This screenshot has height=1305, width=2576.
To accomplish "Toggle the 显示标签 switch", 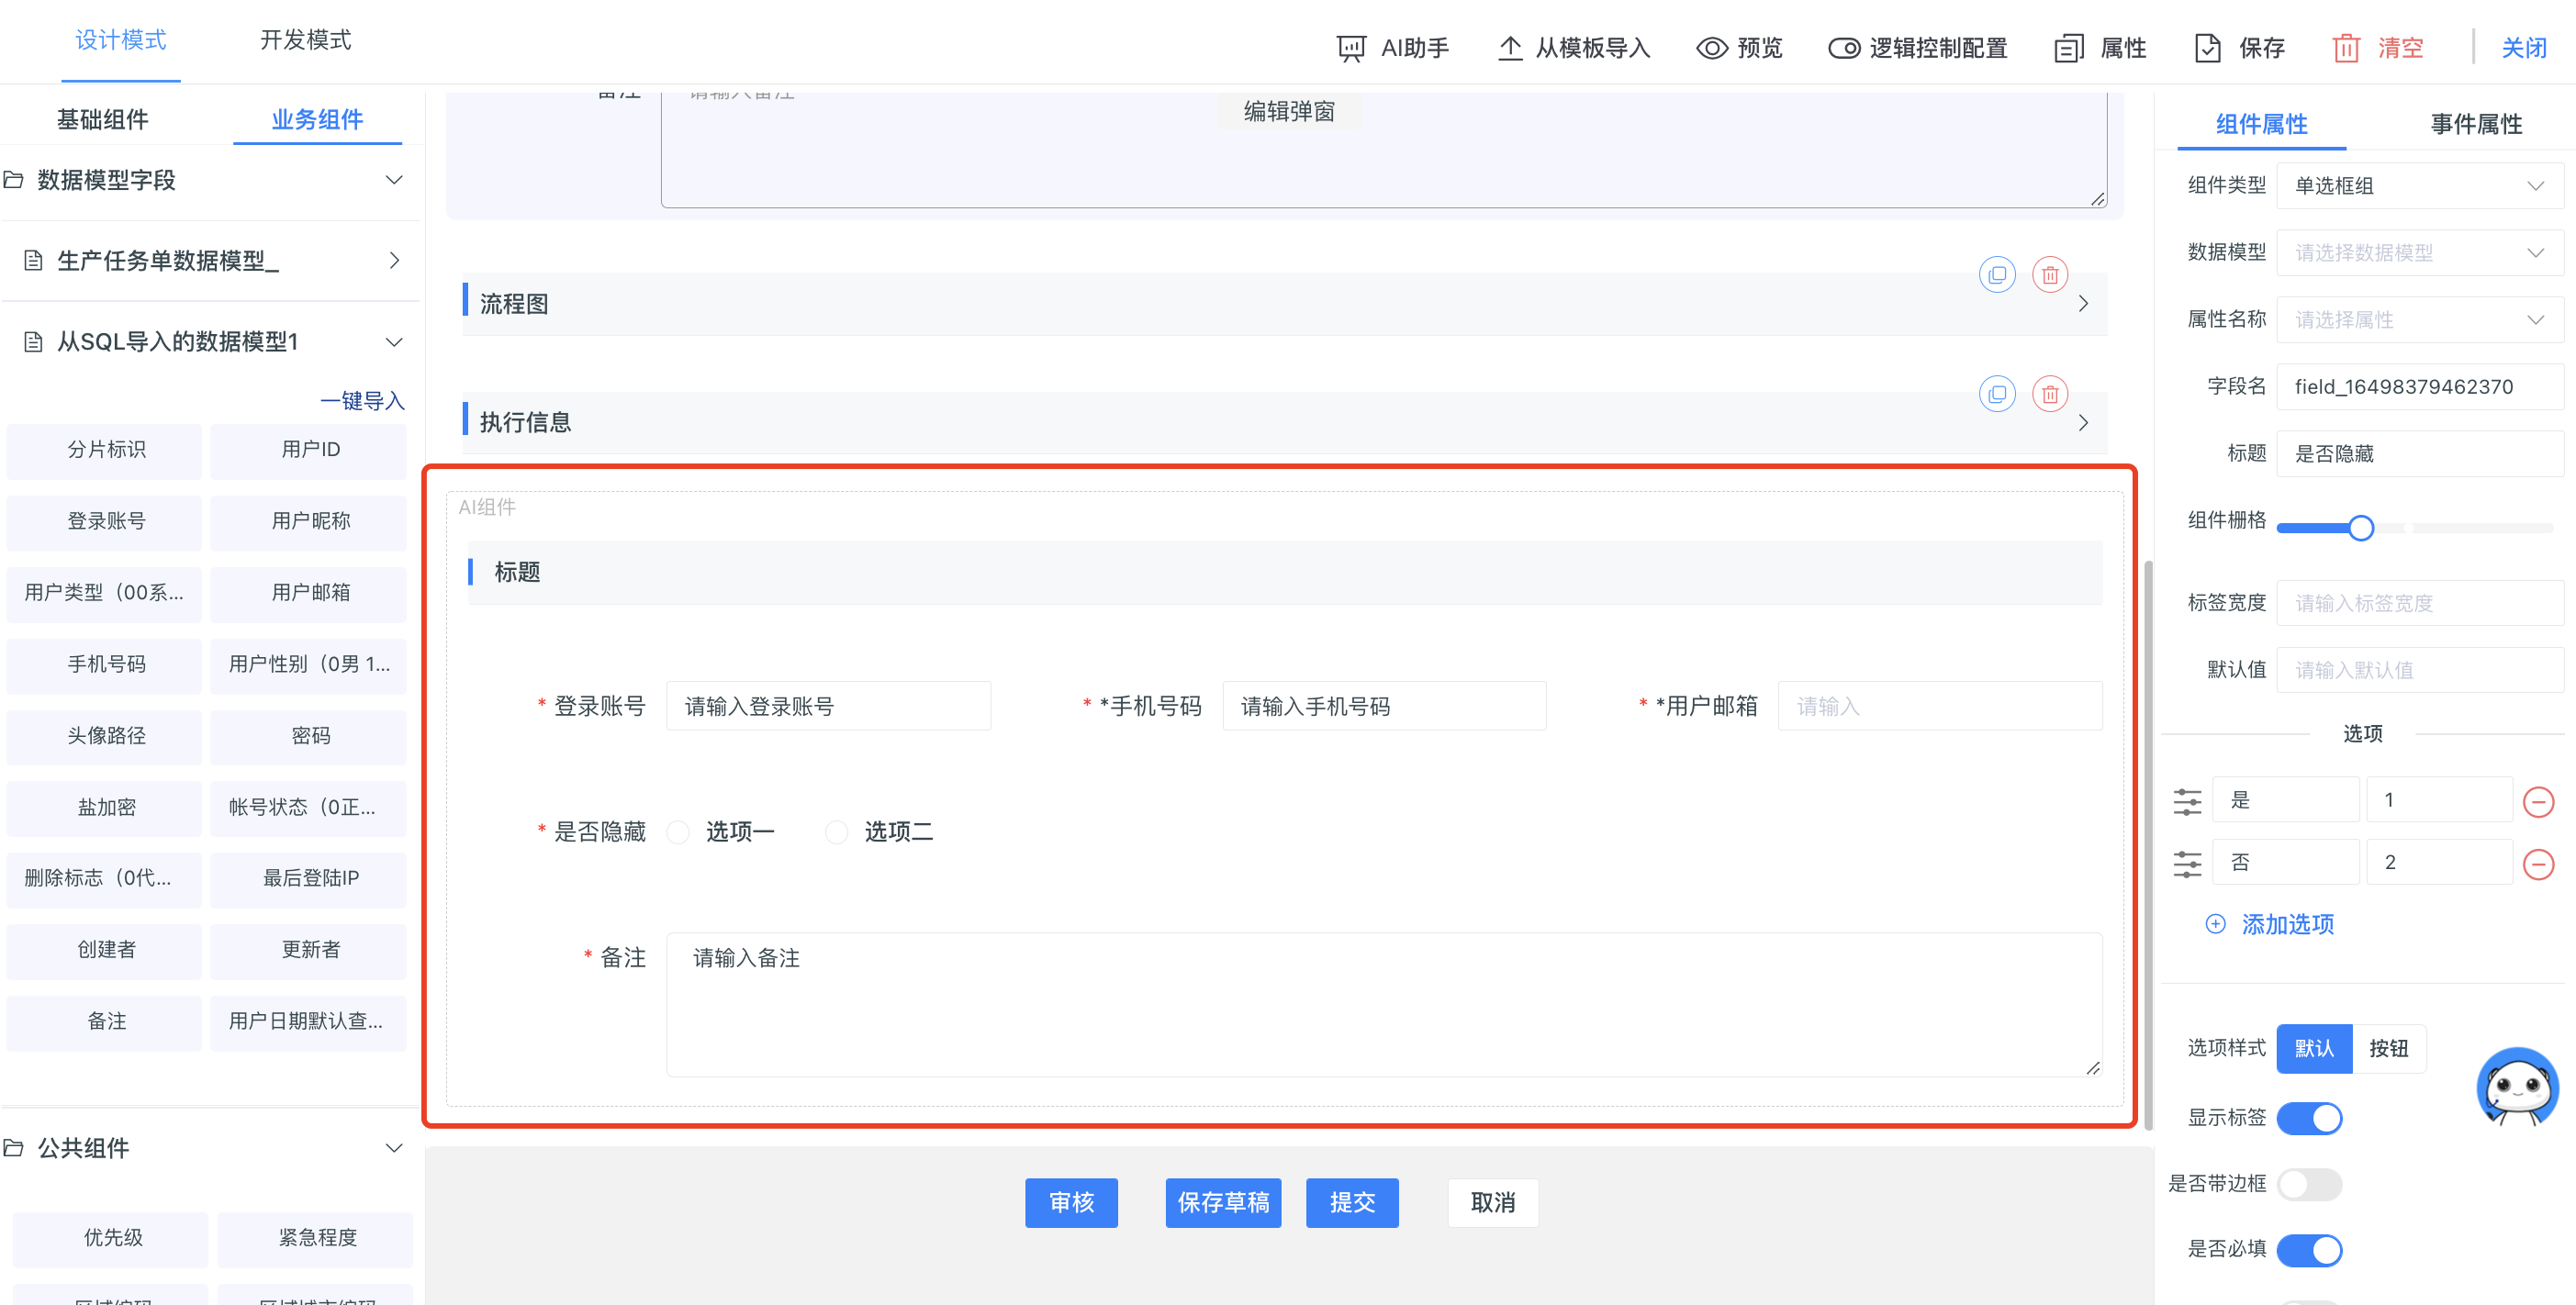I will pos(2308,1117).
